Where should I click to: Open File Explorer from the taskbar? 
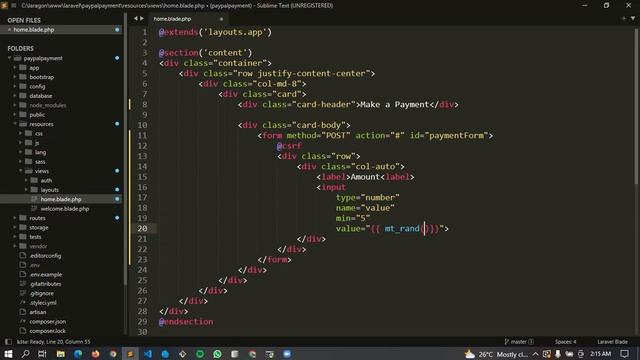click(x=60, y=354)
